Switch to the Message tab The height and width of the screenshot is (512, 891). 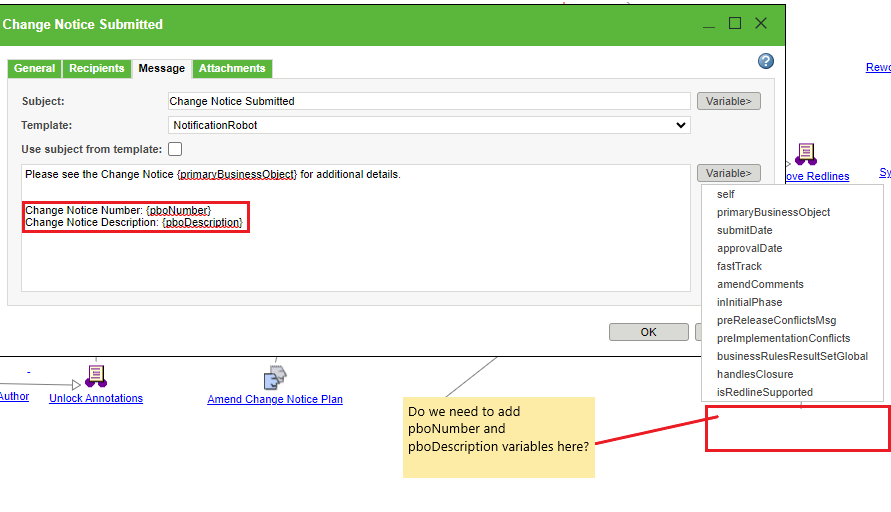161,68
